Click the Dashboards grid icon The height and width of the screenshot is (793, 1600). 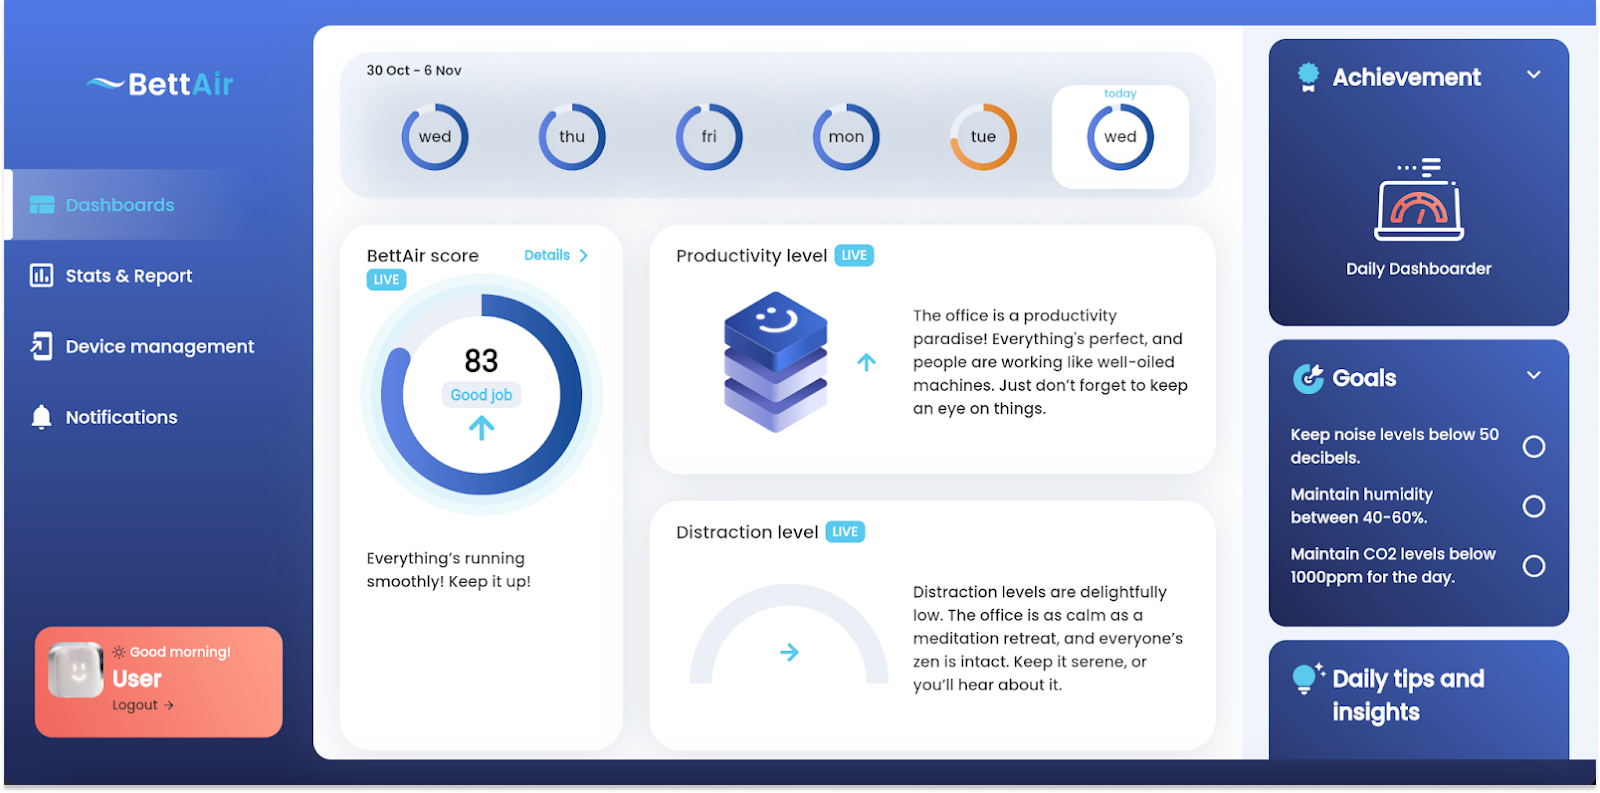coord(42,205)
